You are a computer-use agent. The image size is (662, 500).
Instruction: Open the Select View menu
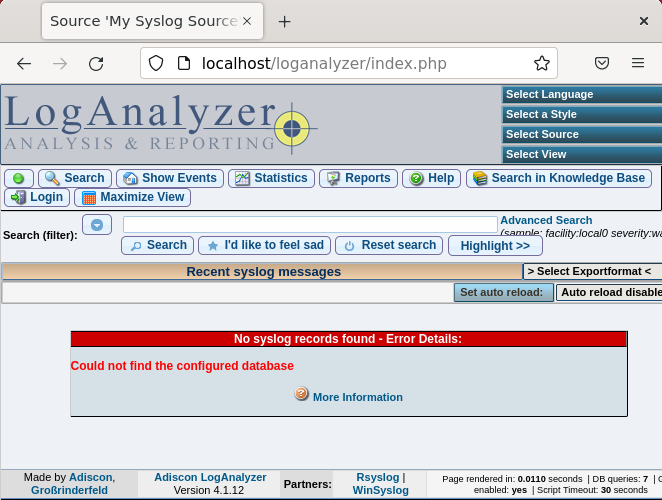tap(582, 155)
